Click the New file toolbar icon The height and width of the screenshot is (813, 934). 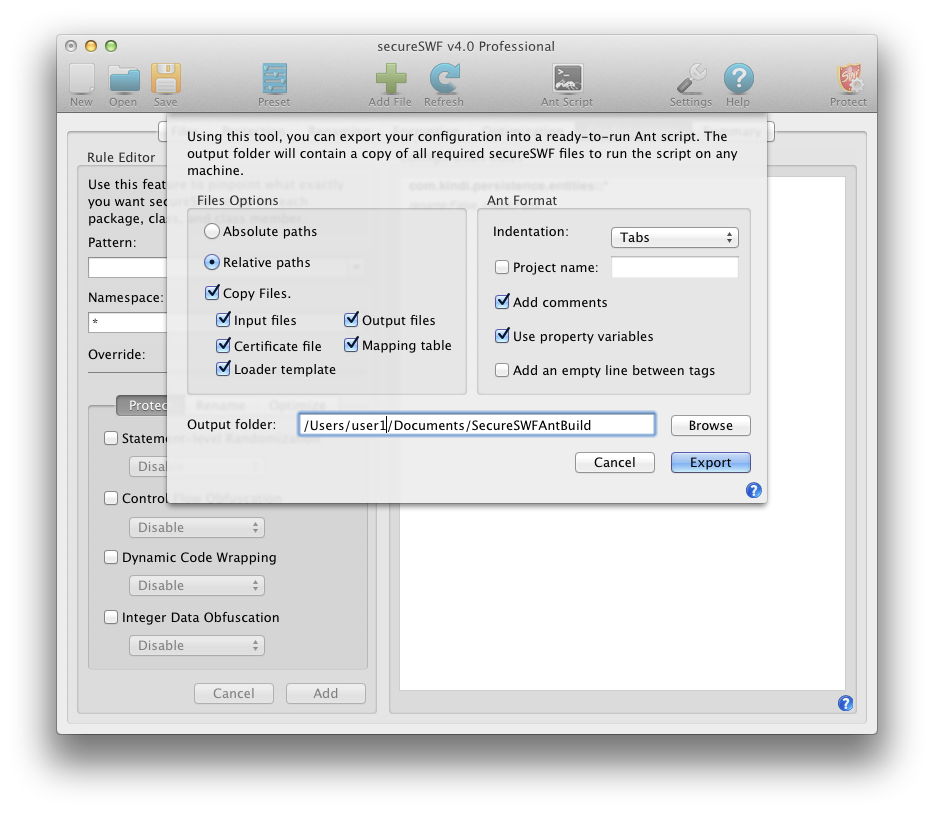(82, 80)
